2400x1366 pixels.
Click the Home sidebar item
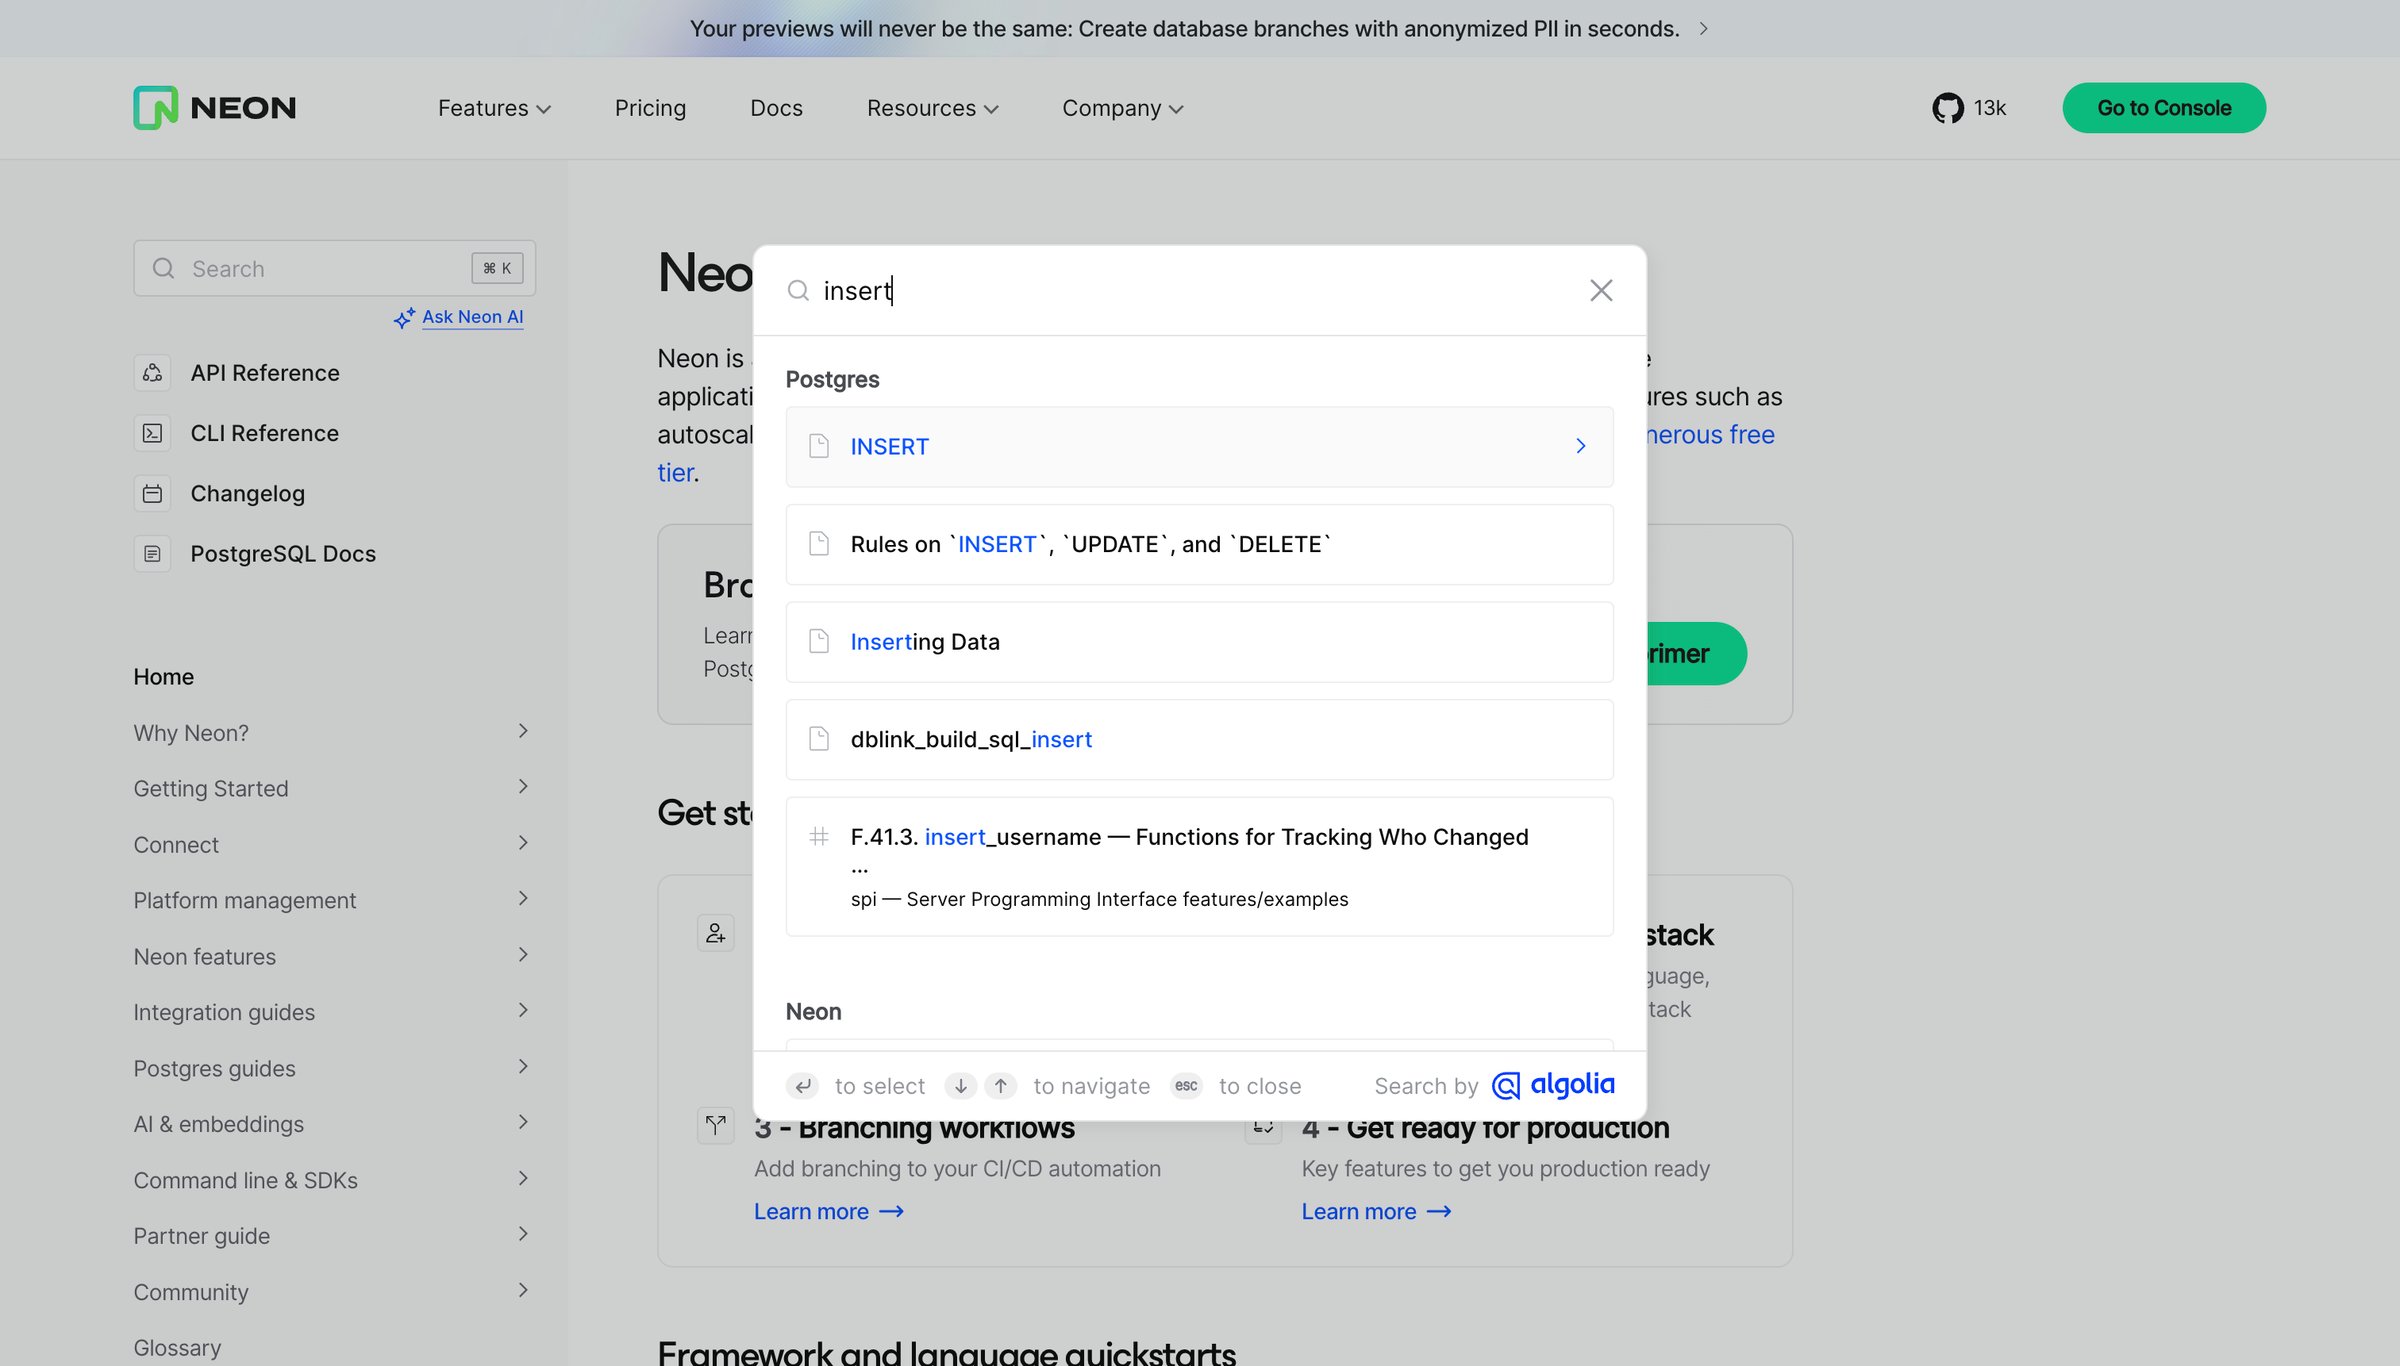pyautogui.click(x=163, y=676)
